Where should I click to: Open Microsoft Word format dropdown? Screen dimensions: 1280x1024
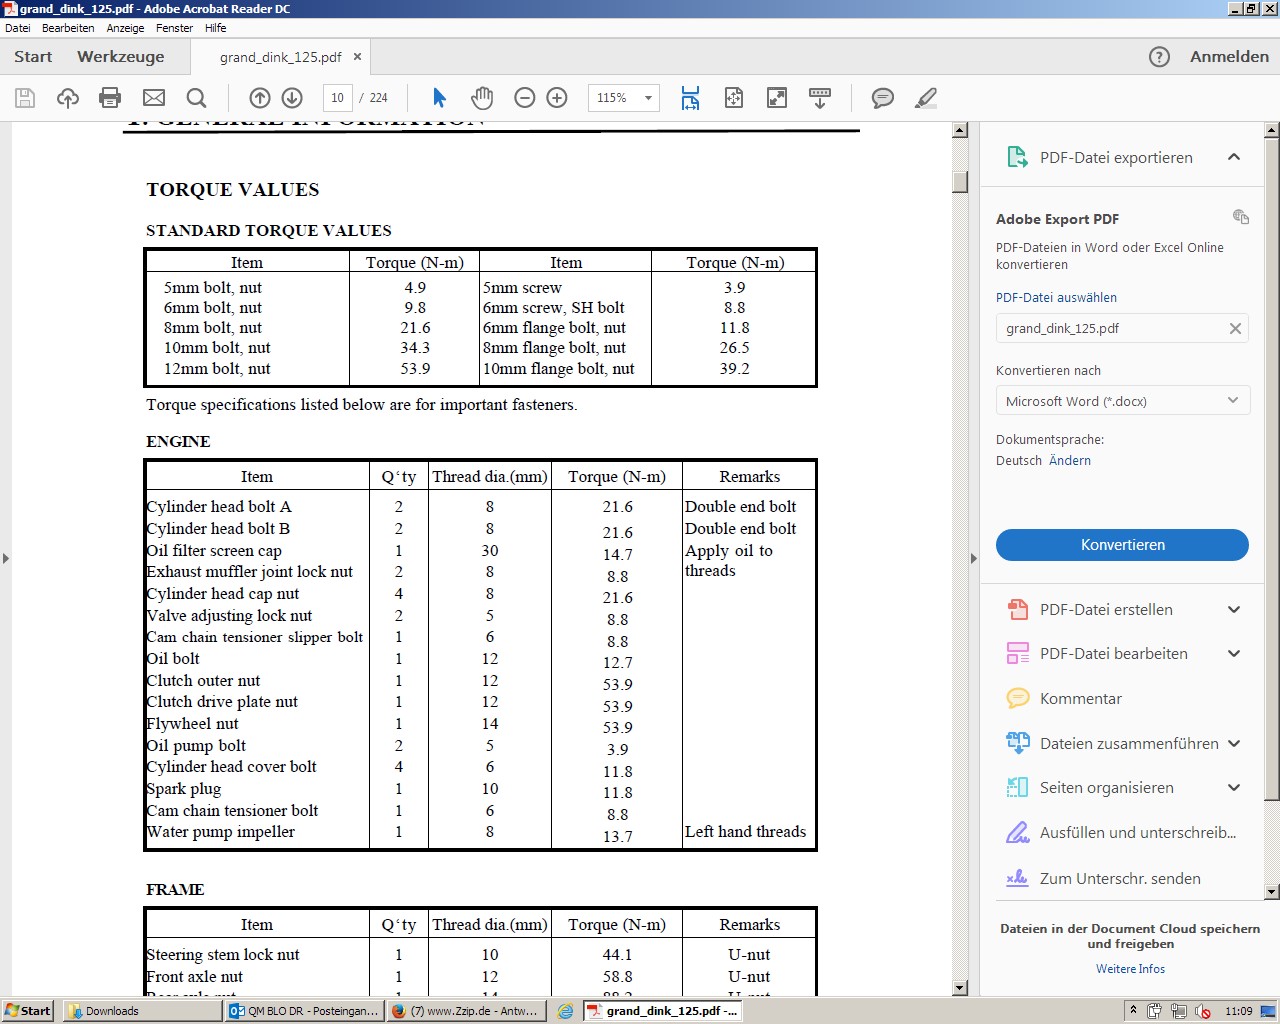coord(1122,401)
